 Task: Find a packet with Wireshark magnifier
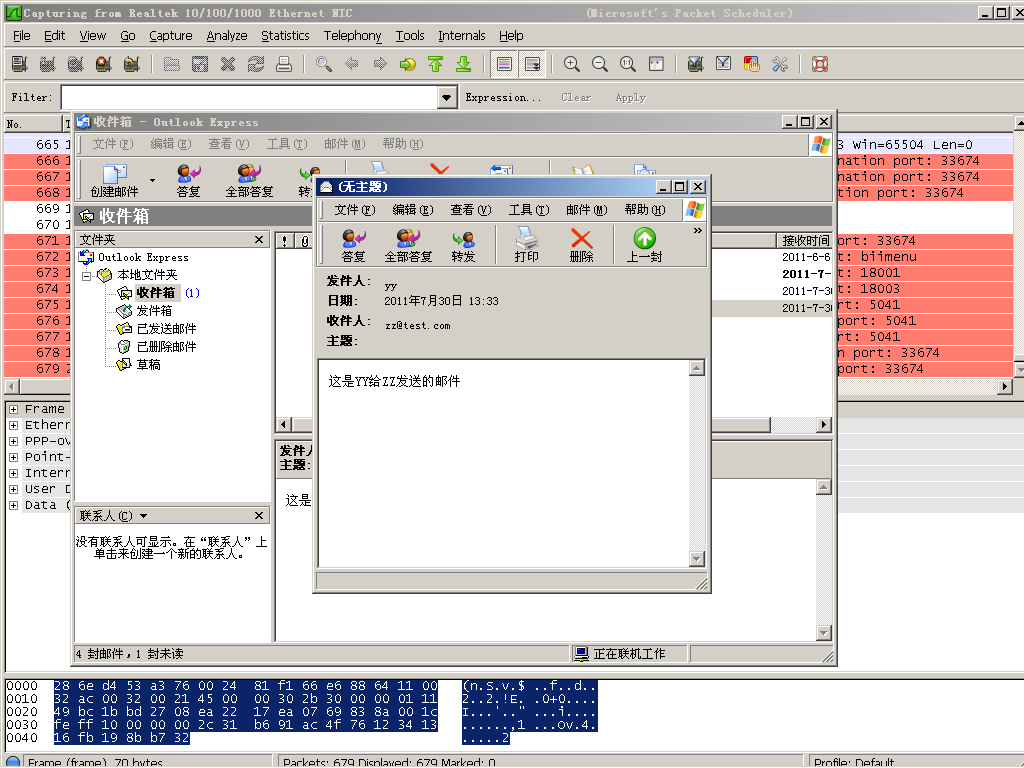coord(324,64)
